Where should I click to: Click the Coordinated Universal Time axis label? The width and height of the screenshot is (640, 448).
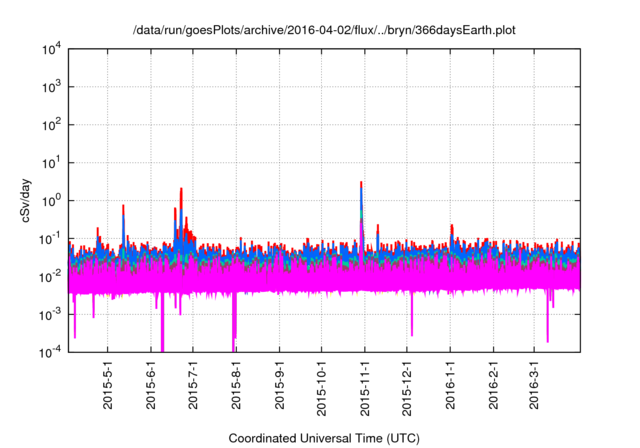(x=324, y=438)
